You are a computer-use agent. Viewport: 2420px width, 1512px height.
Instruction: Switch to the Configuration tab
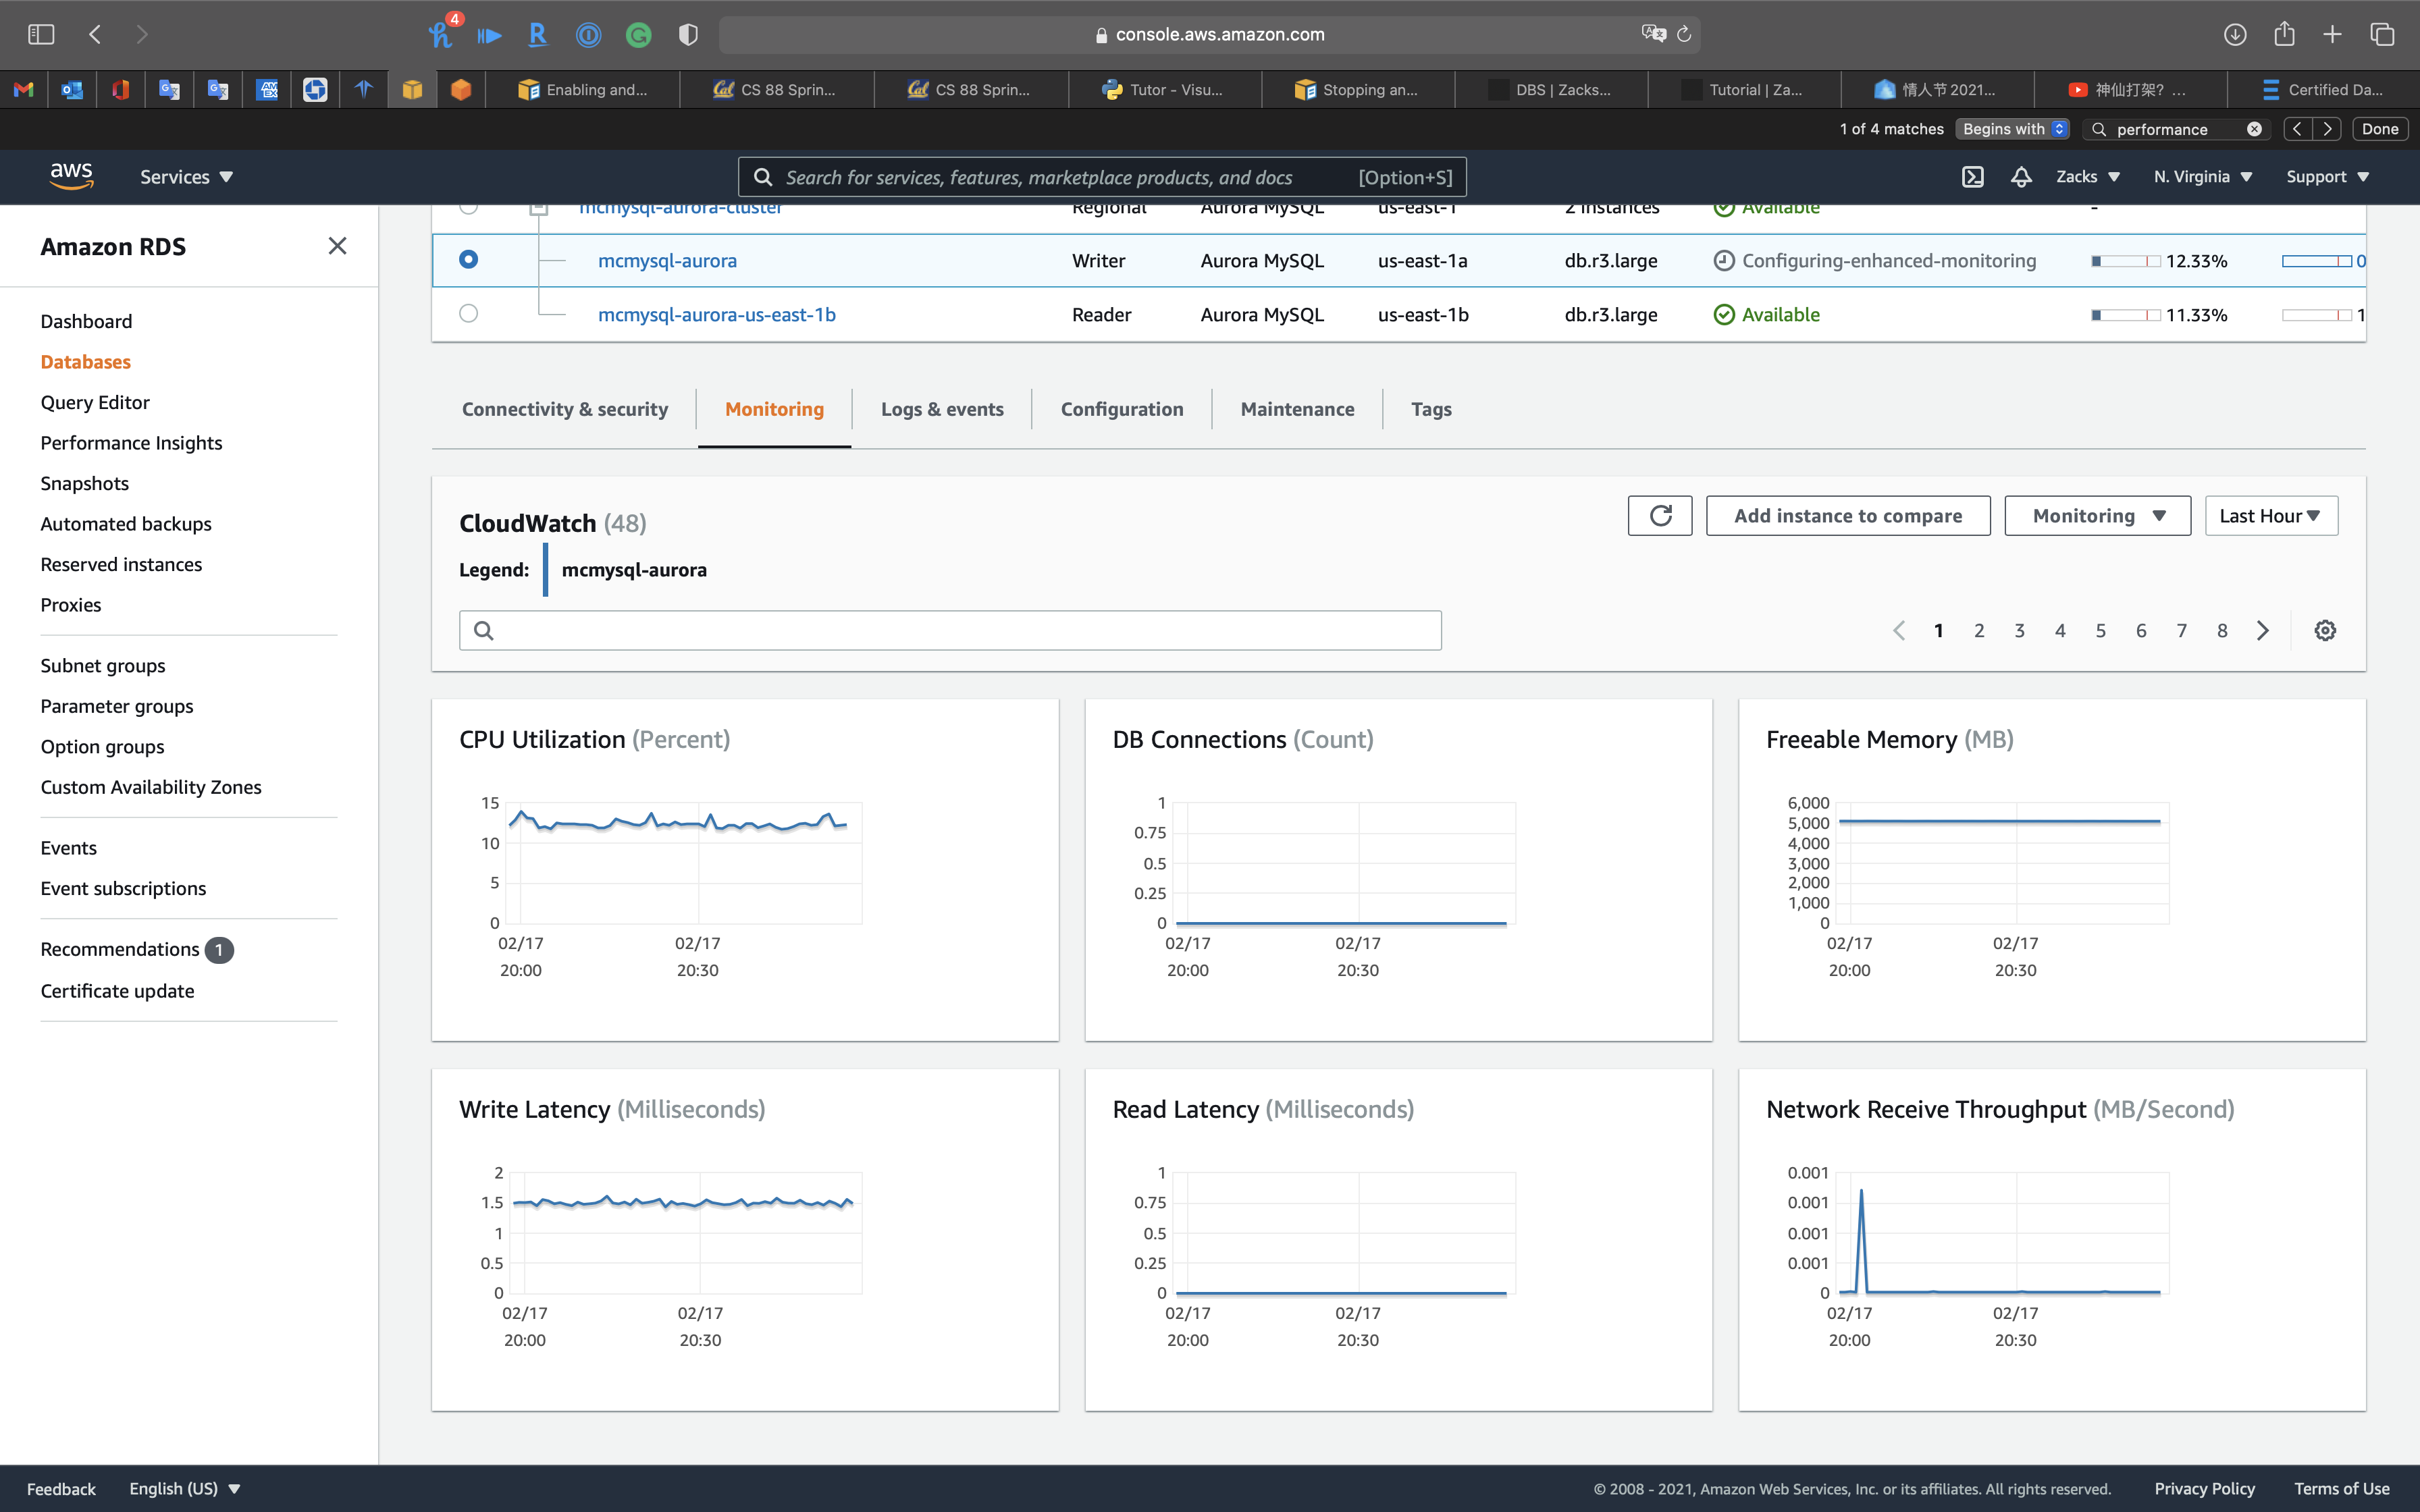1121,409
